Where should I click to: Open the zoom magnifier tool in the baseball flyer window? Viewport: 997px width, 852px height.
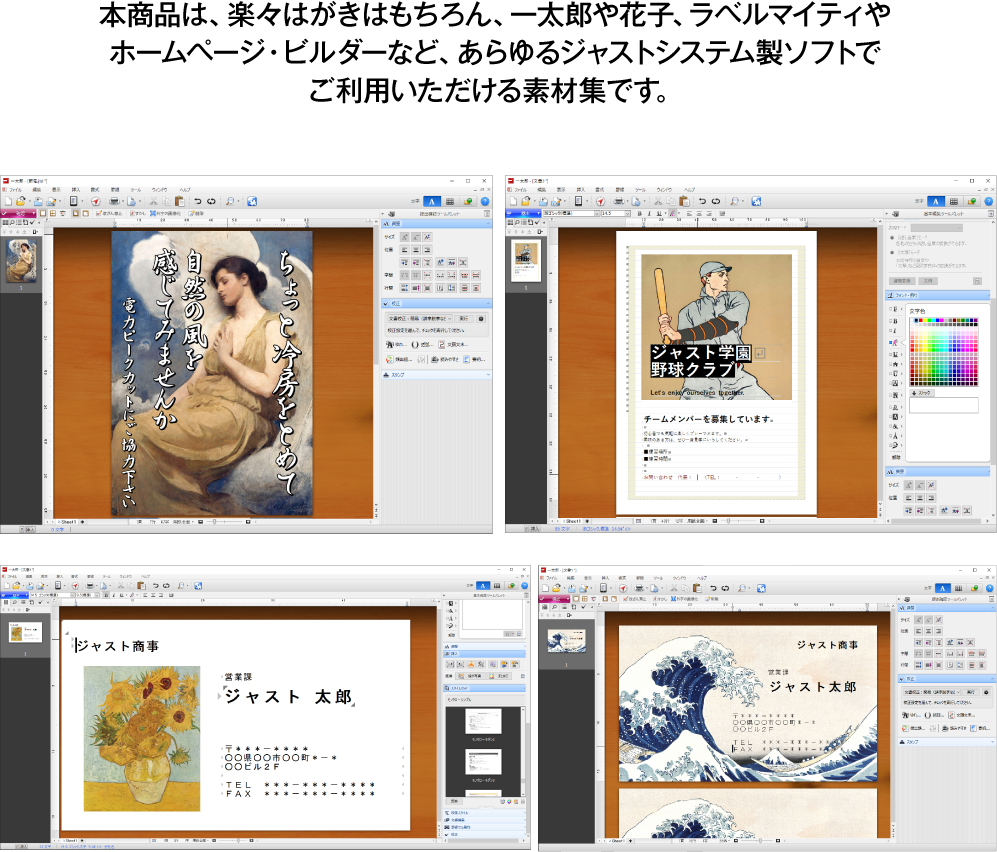tap(733, 201)
